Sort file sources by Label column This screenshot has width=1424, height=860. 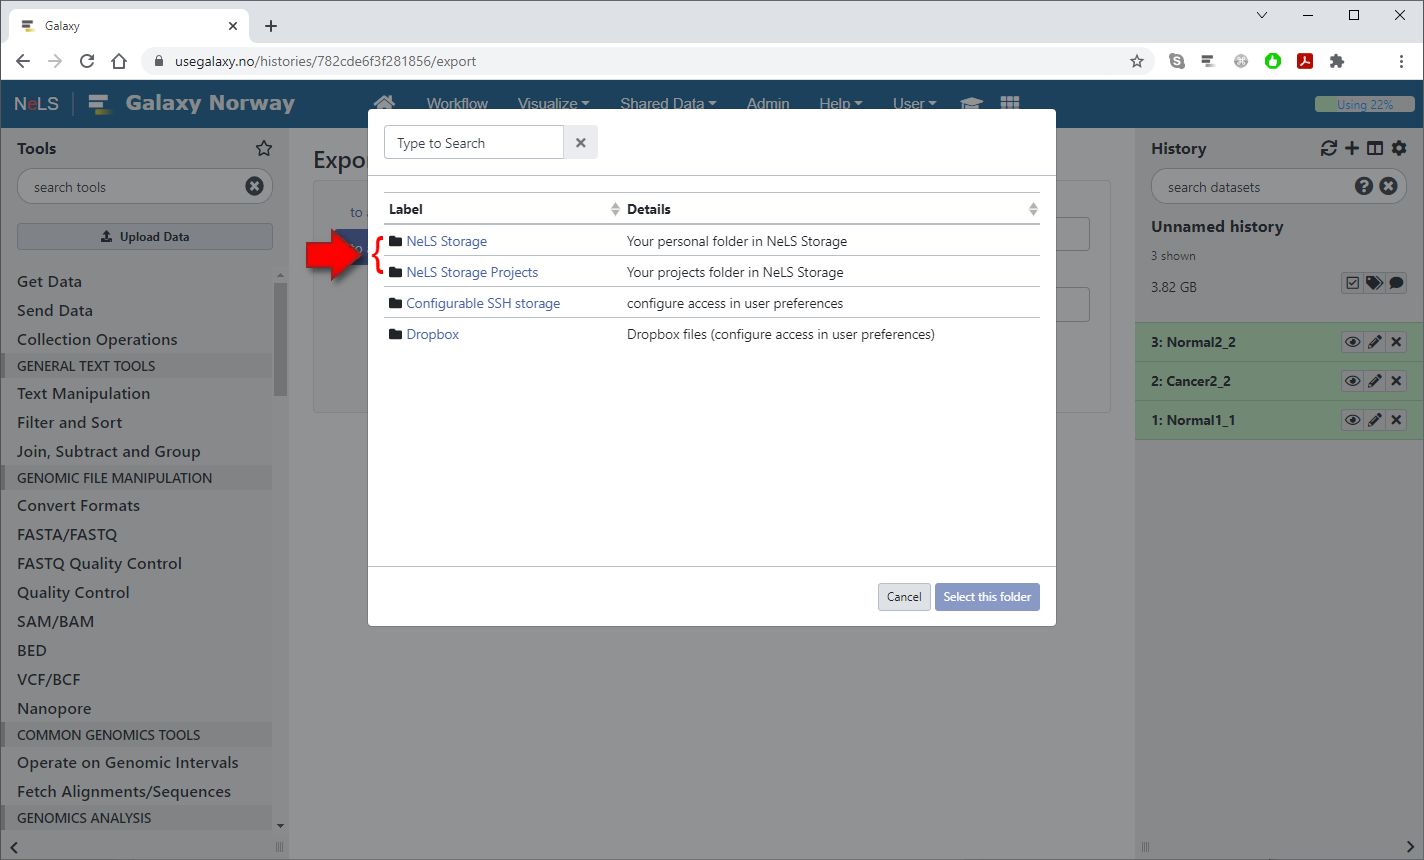coord(614,209)
